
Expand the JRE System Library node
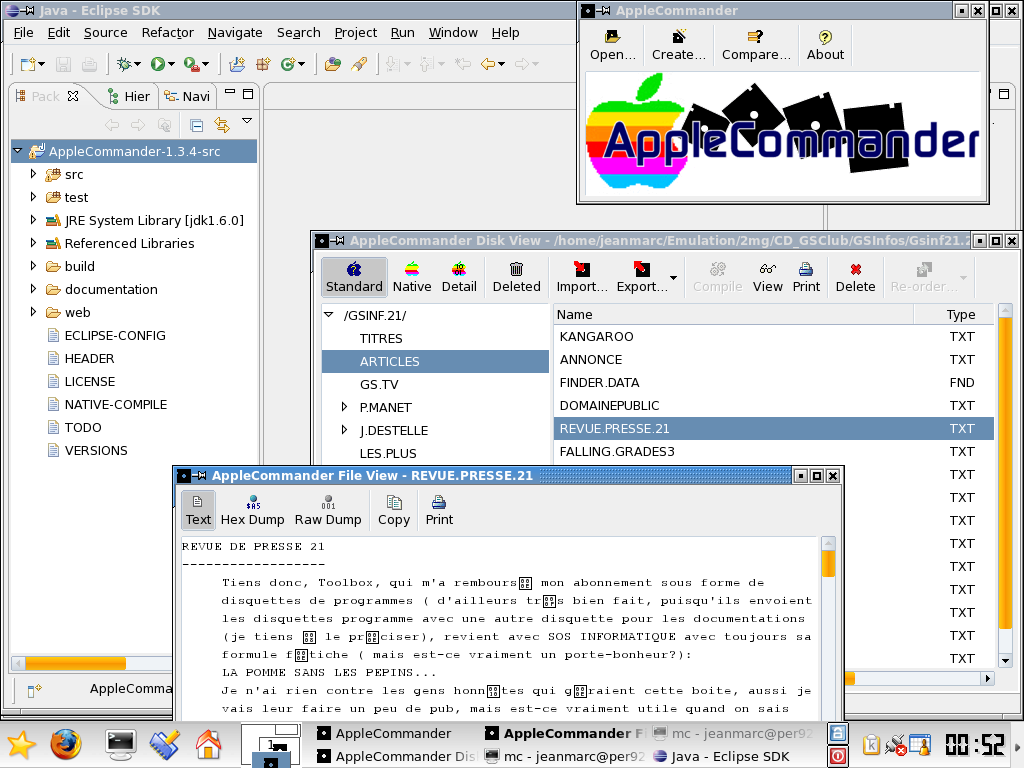coord(33,219)
